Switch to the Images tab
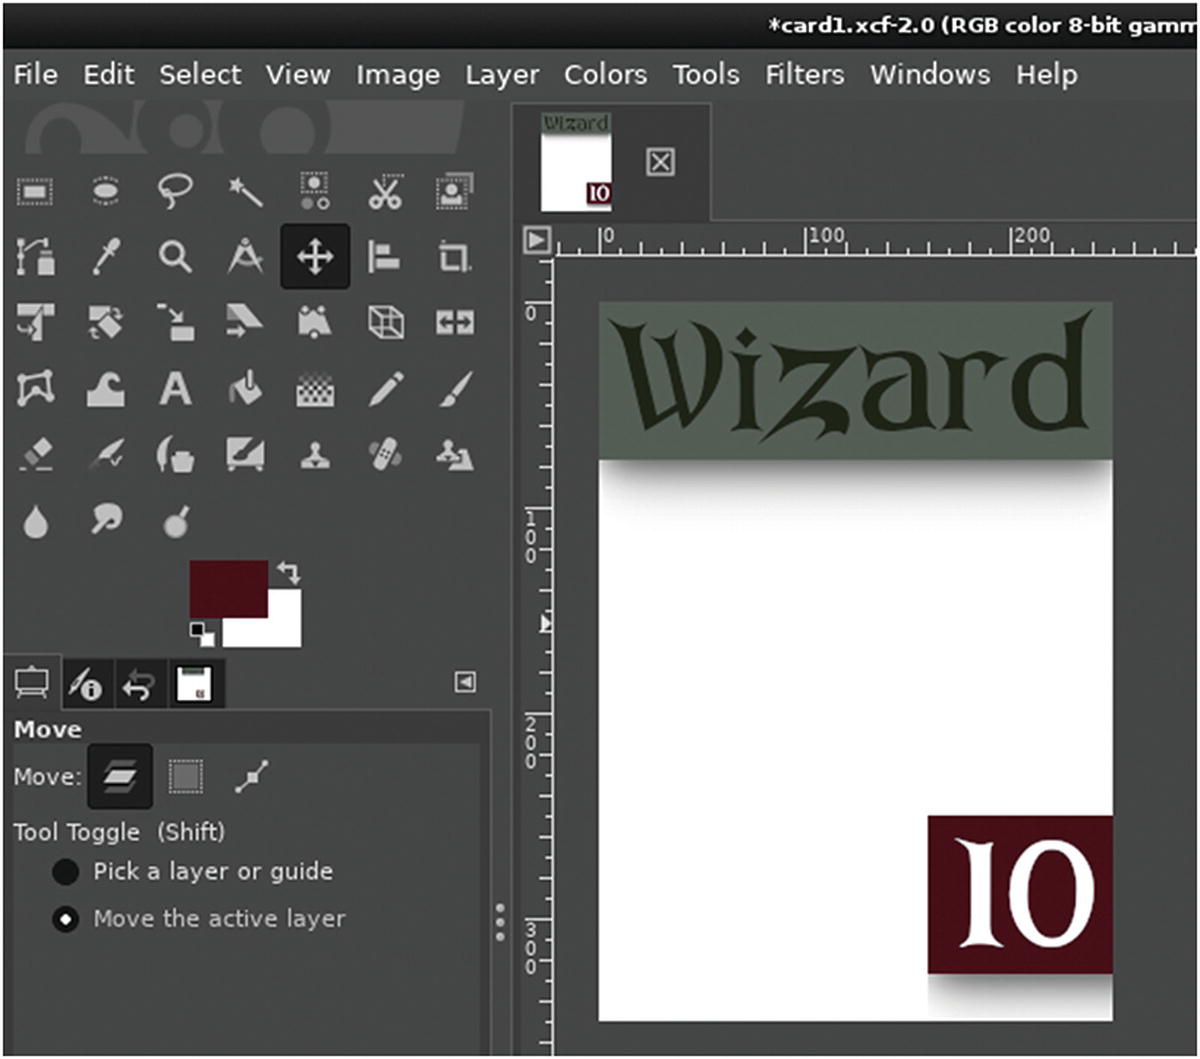 [x=196, y=685]
